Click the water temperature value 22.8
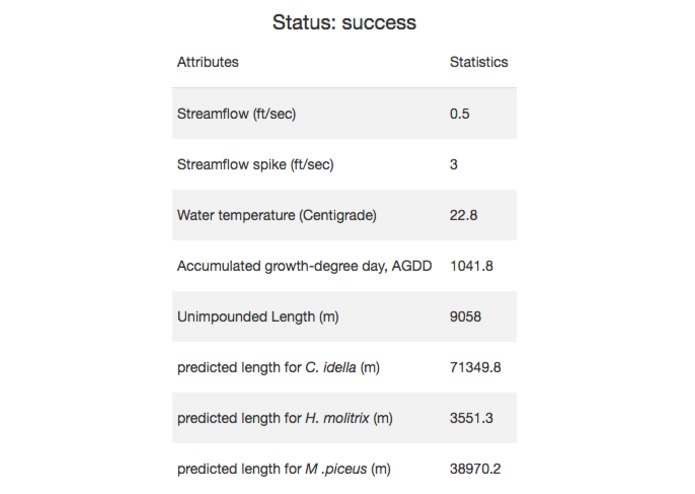The height and width of the screenshot is (494, 695). [464, 215]
